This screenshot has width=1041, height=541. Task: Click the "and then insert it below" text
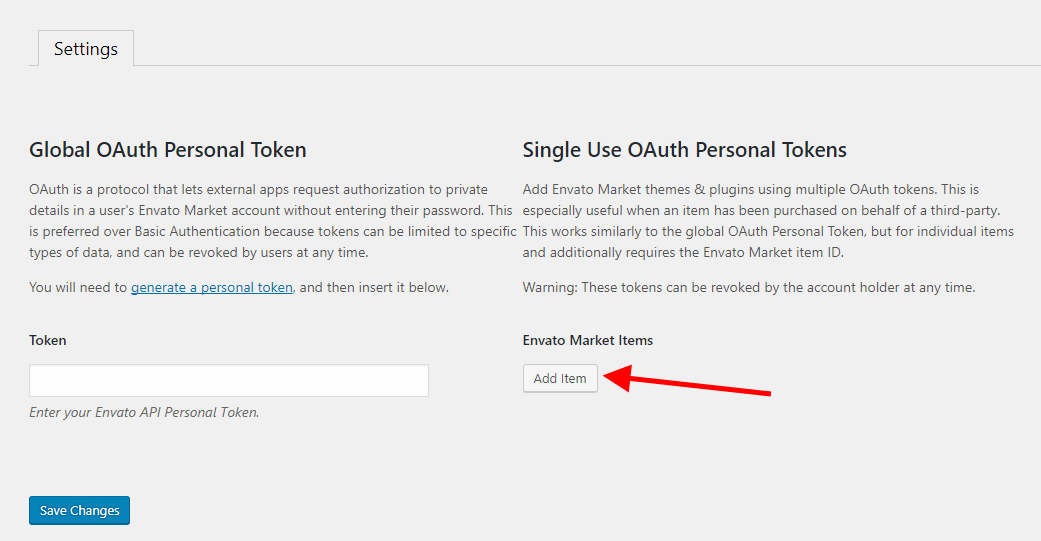click(375, 287)
